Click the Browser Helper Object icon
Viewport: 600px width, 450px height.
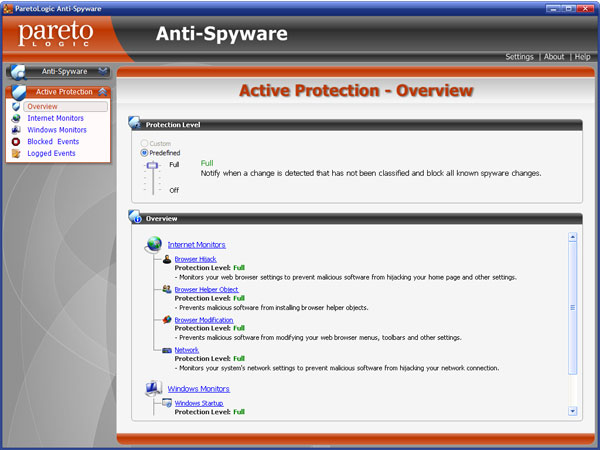click(166, 289)
